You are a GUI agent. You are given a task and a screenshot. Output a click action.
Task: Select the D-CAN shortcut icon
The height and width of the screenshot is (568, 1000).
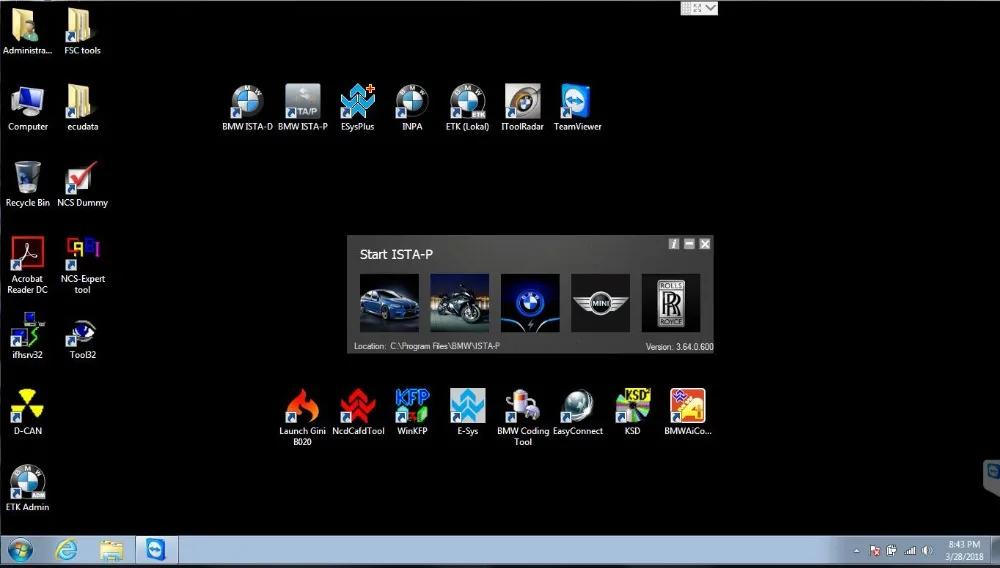point(27,412)
